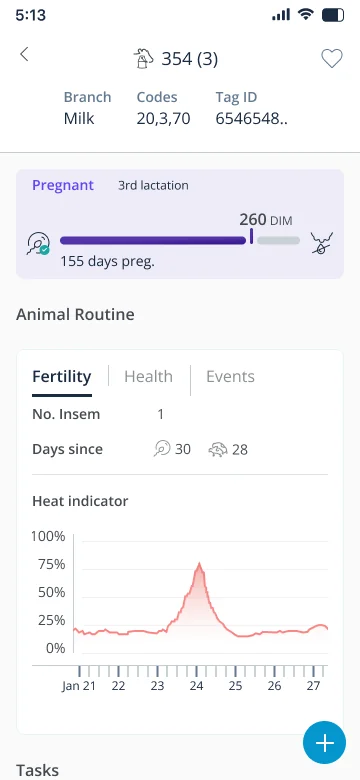The height and width of the screenshot is (780, 360).
Task: Click the insemination icon next to 30
Action: [x=162, y=449]
